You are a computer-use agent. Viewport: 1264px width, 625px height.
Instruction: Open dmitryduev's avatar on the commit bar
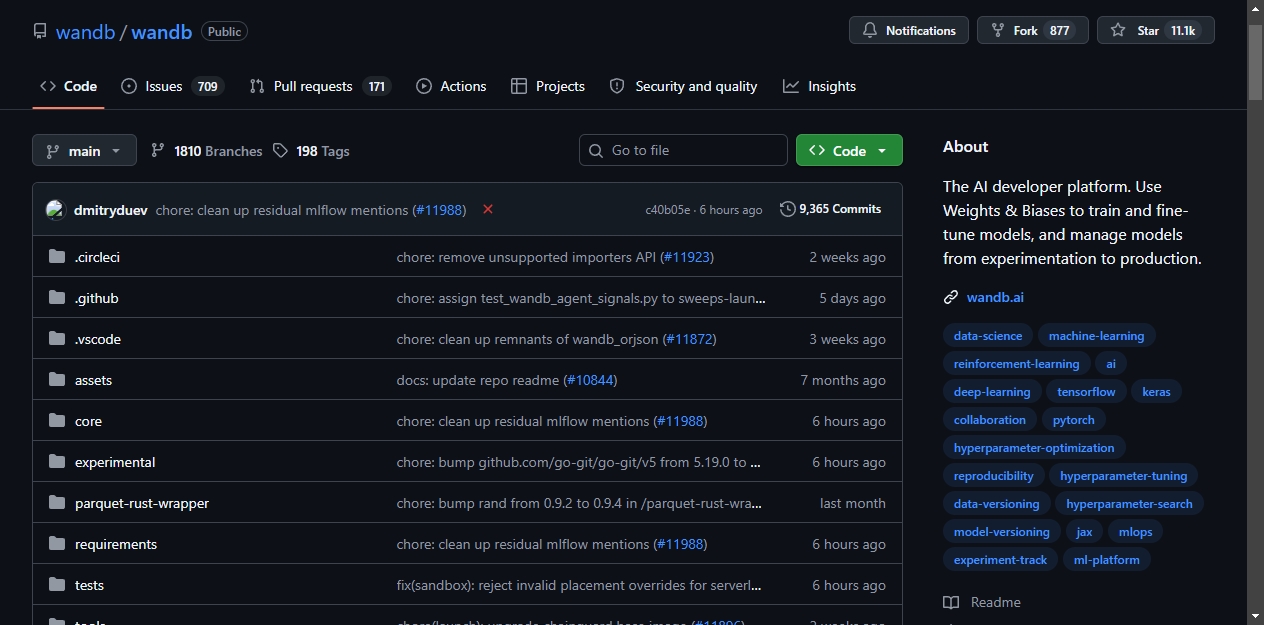(55, 210)
